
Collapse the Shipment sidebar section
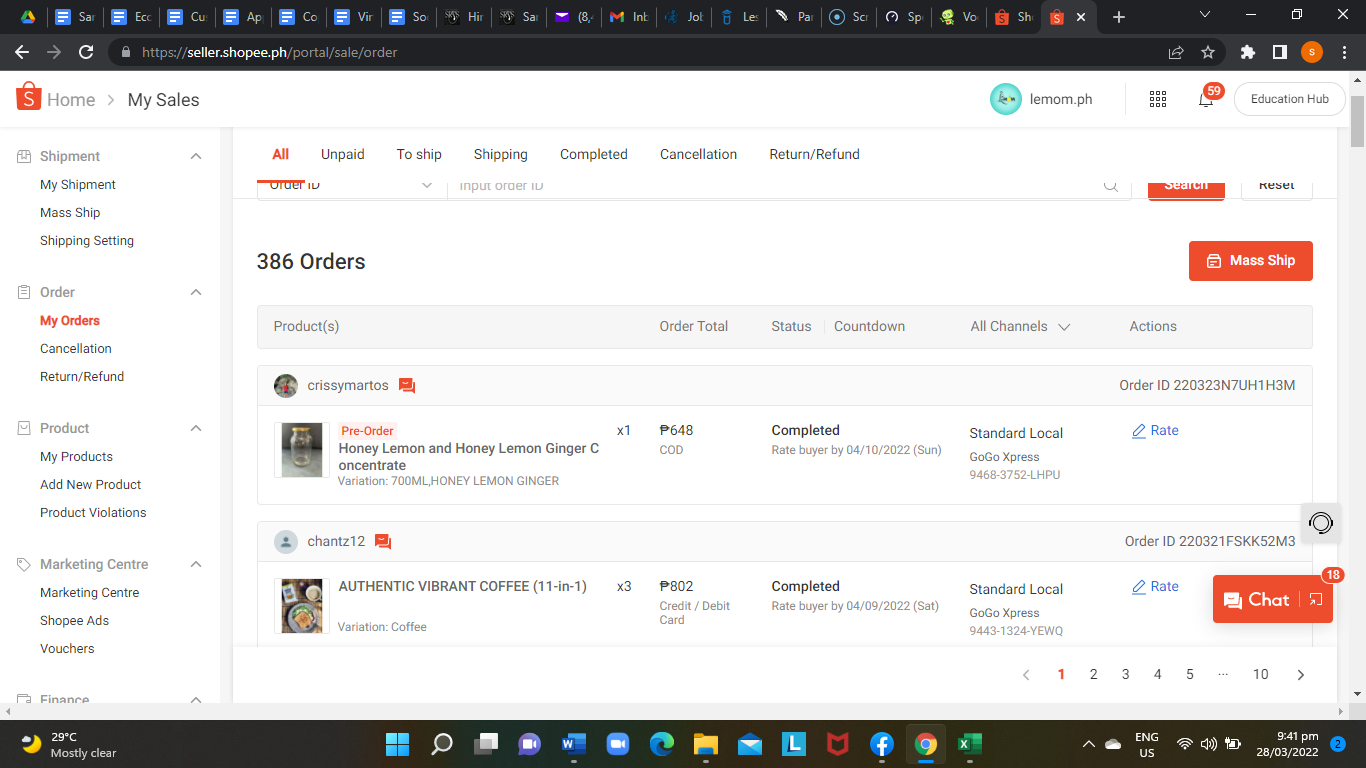click(196, 156)
